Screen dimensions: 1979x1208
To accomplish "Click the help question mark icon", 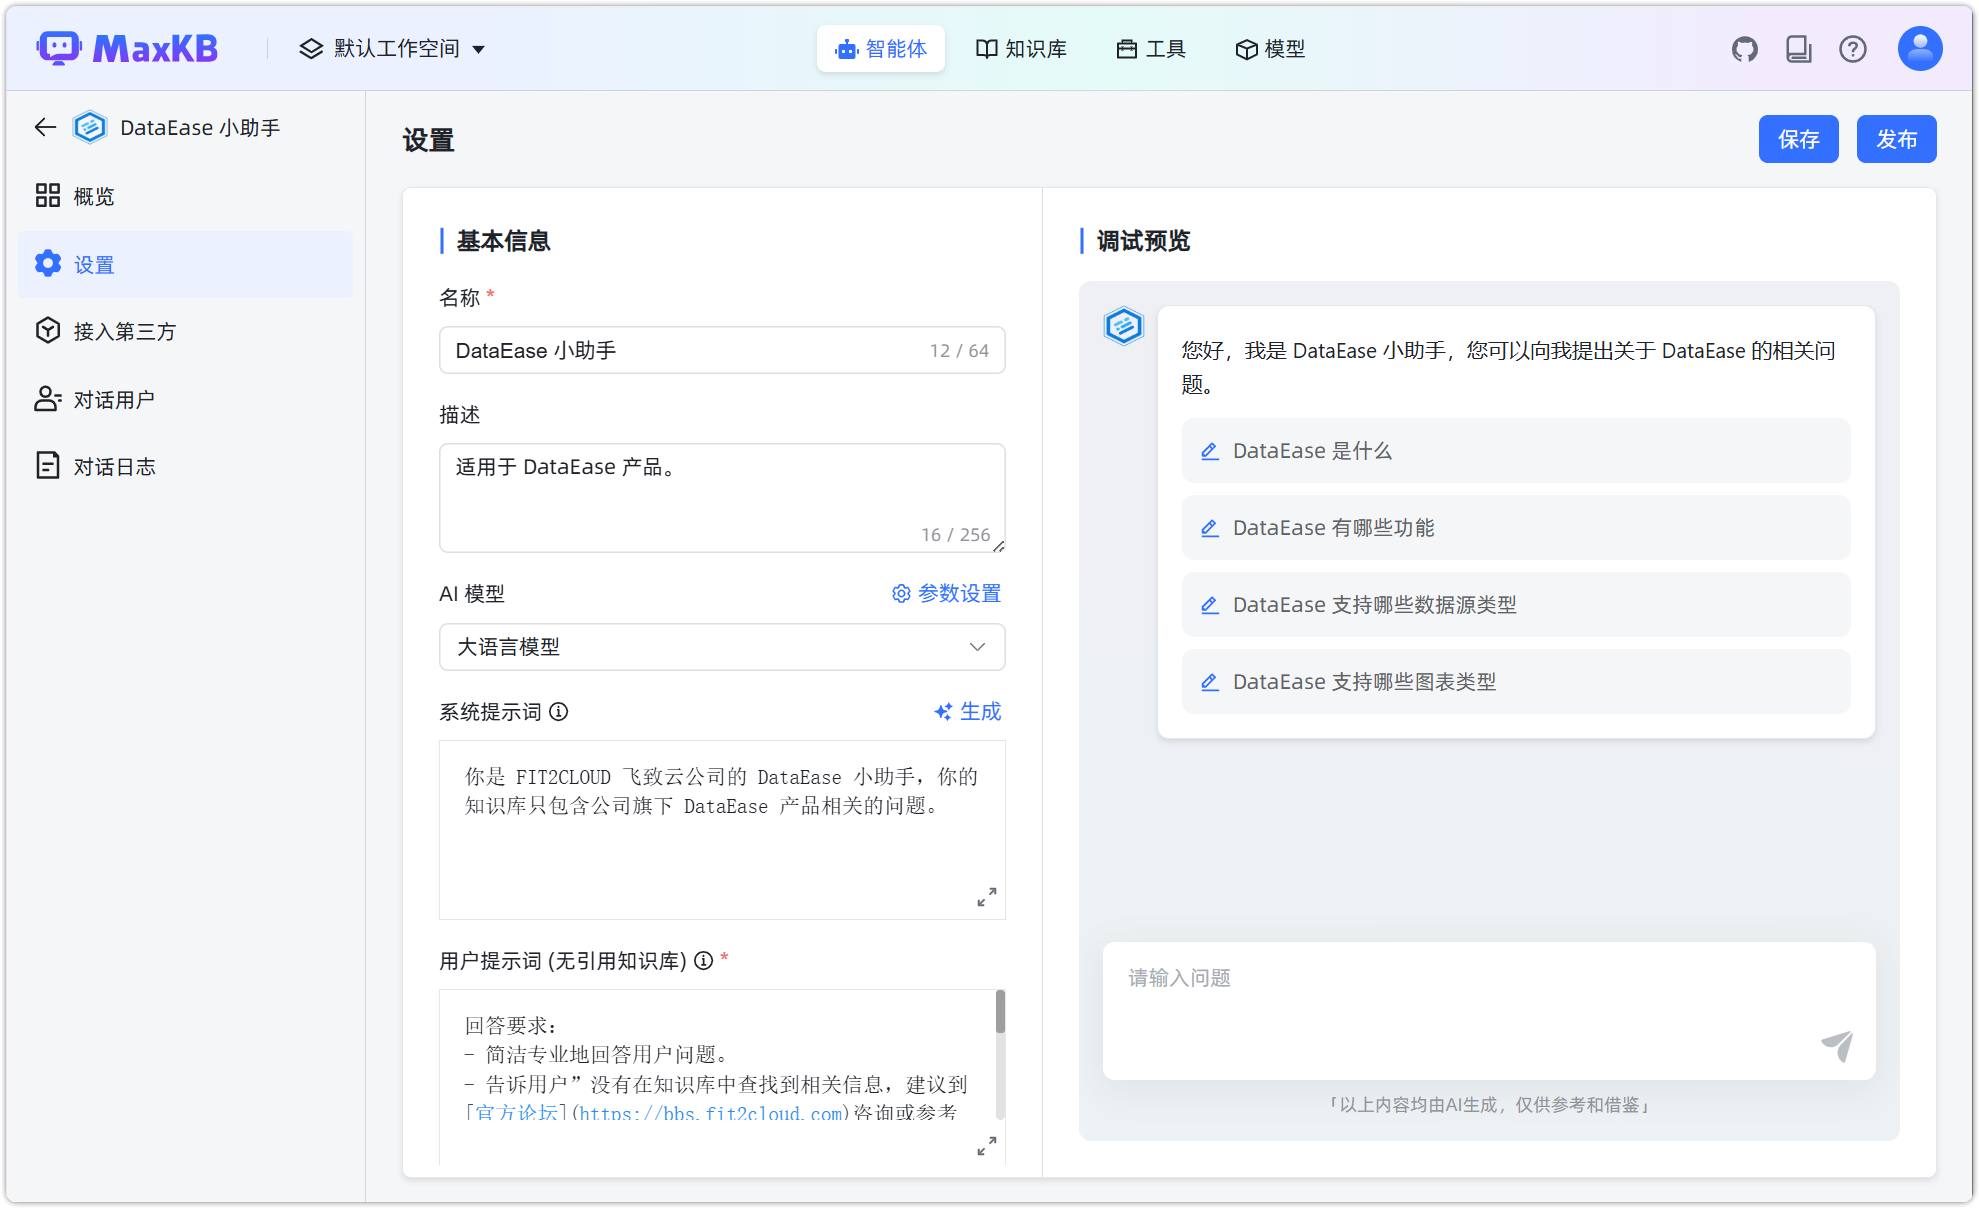I will (1853, 48).
